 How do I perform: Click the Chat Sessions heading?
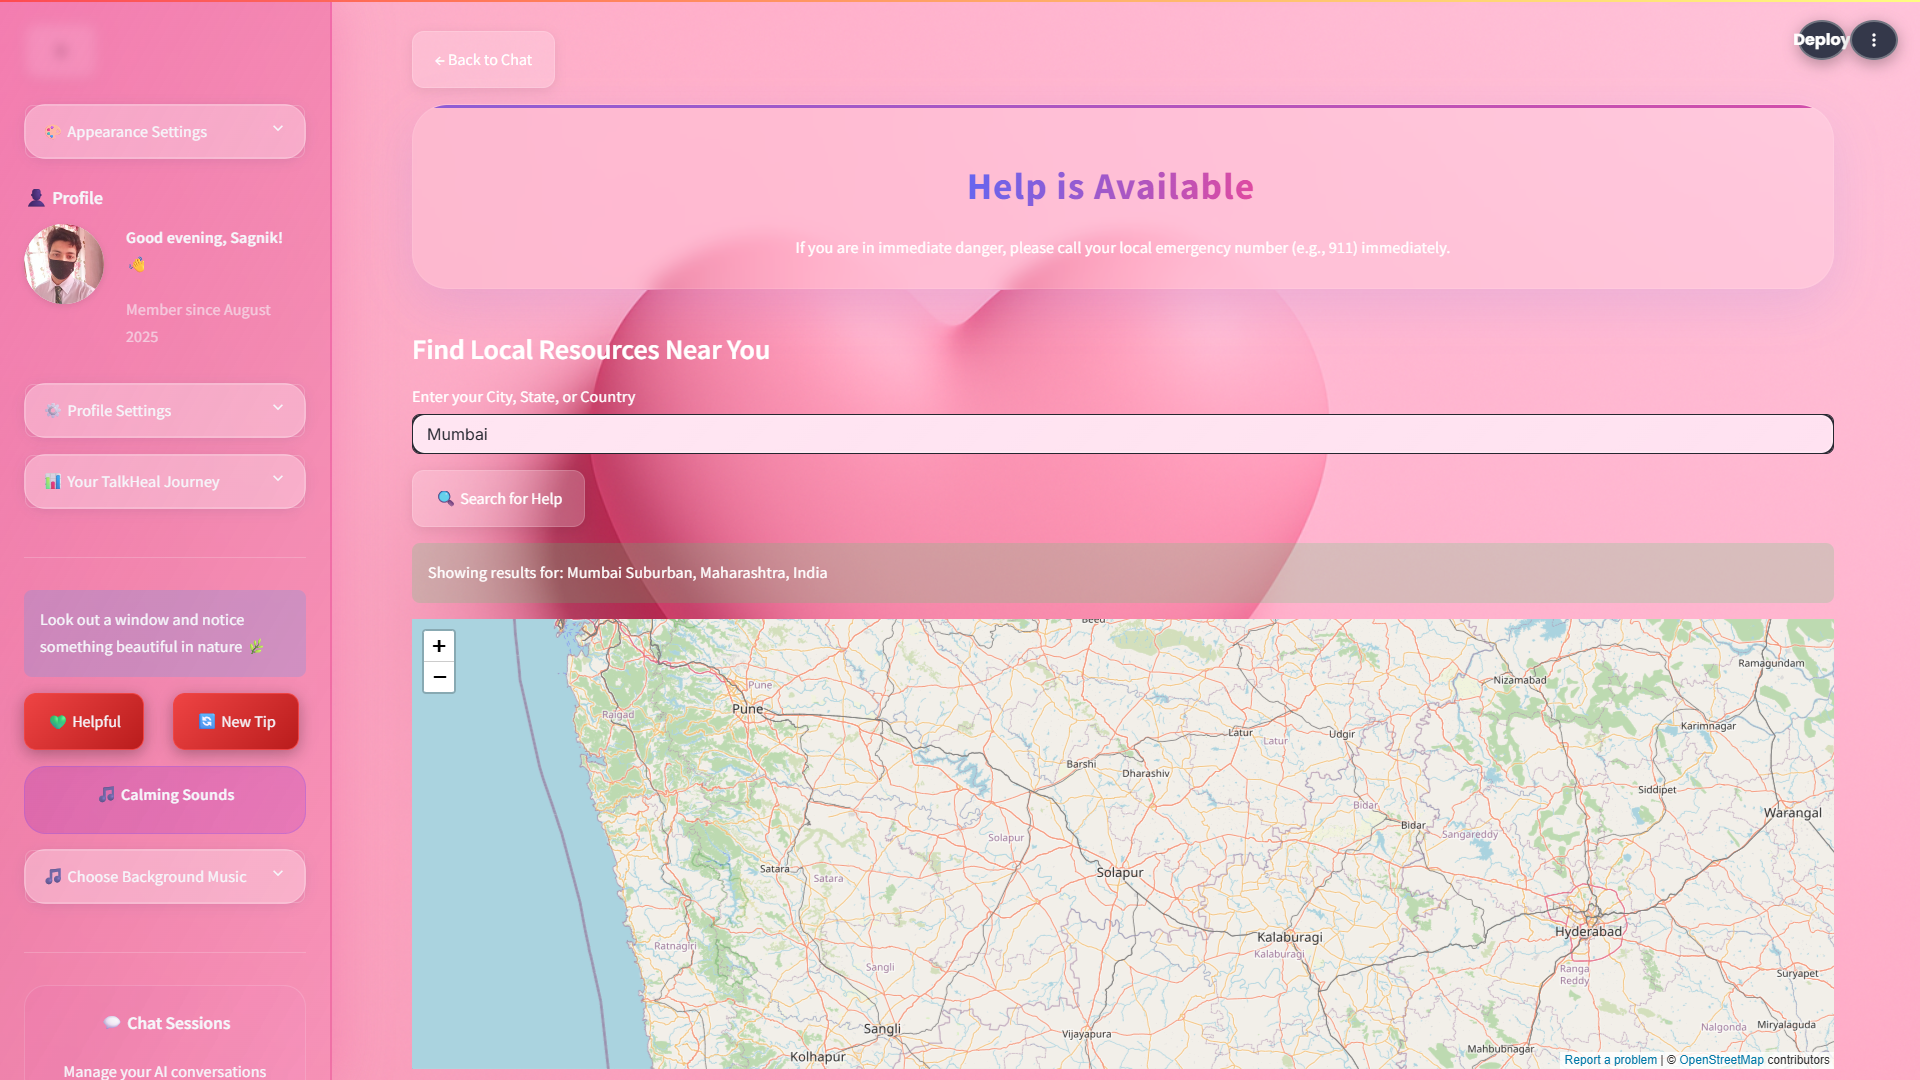click(178, 1023)
